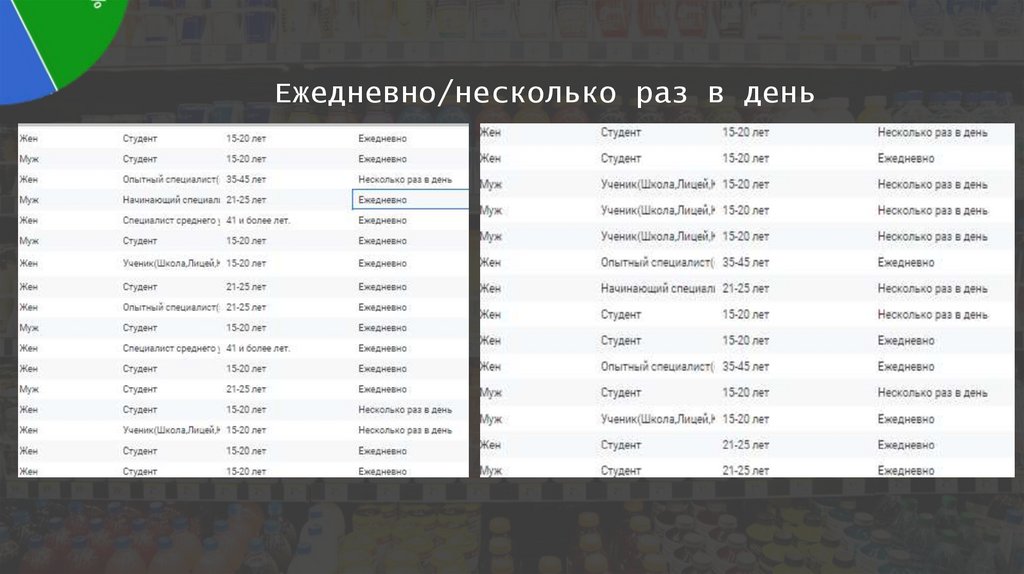This screenshot has width=1024, height=574.
Task: Click 'Несколько раз в день' in left Студент row
Action: tap(405, 409)
